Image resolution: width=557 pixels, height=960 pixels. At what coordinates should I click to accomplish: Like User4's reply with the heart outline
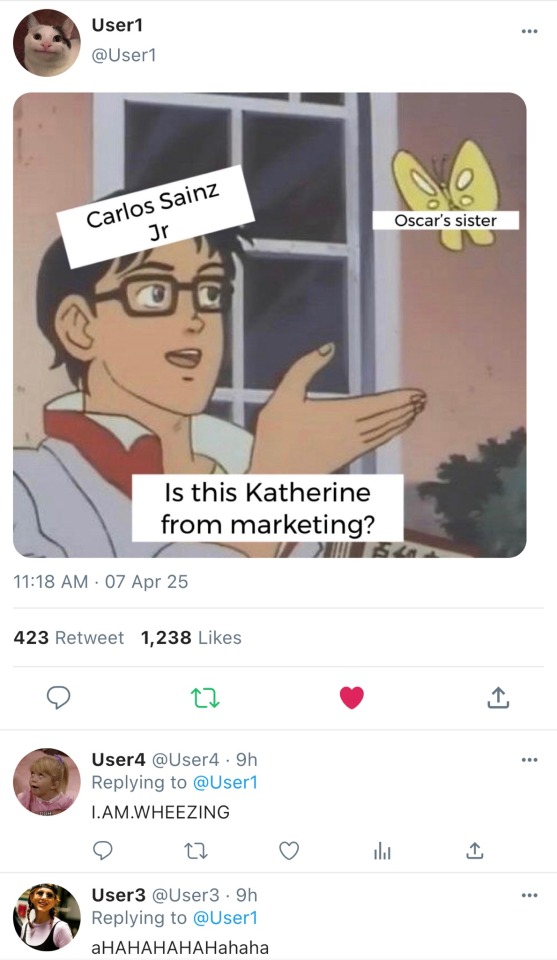(289, 850)
